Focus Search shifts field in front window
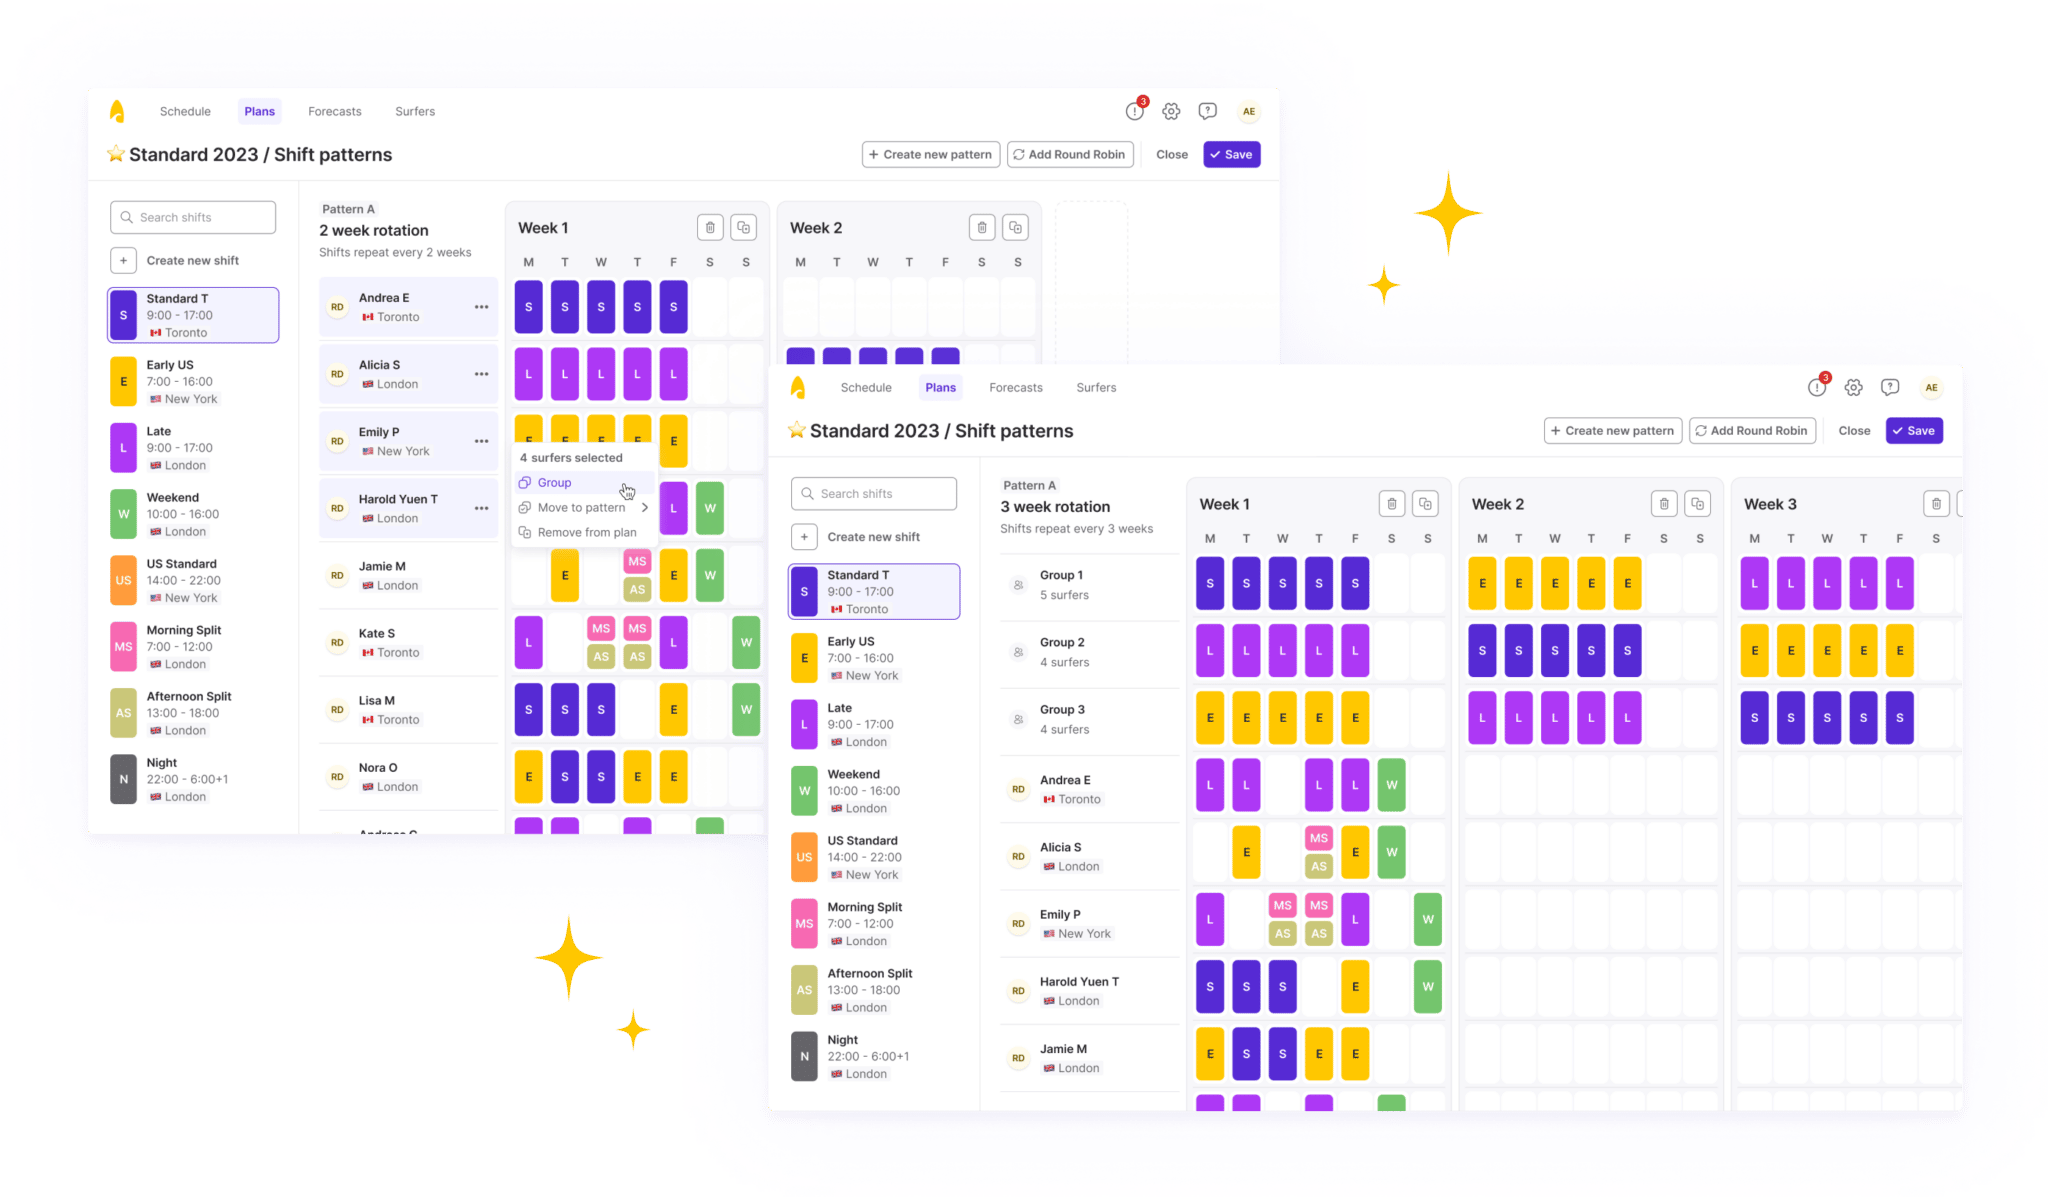2048x1197 pixels. [874, 493]
